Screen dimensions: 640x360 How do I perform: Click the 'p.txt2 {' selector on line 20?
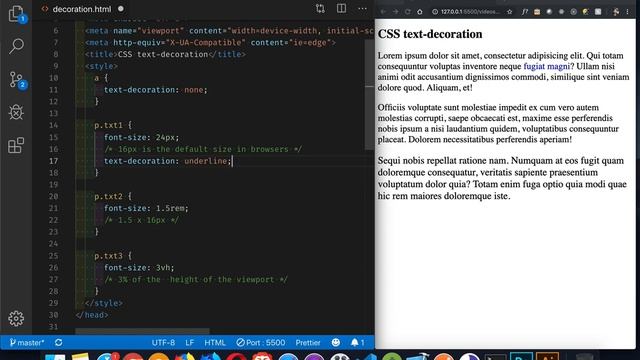pyautogui.click(x=113, y=196)
